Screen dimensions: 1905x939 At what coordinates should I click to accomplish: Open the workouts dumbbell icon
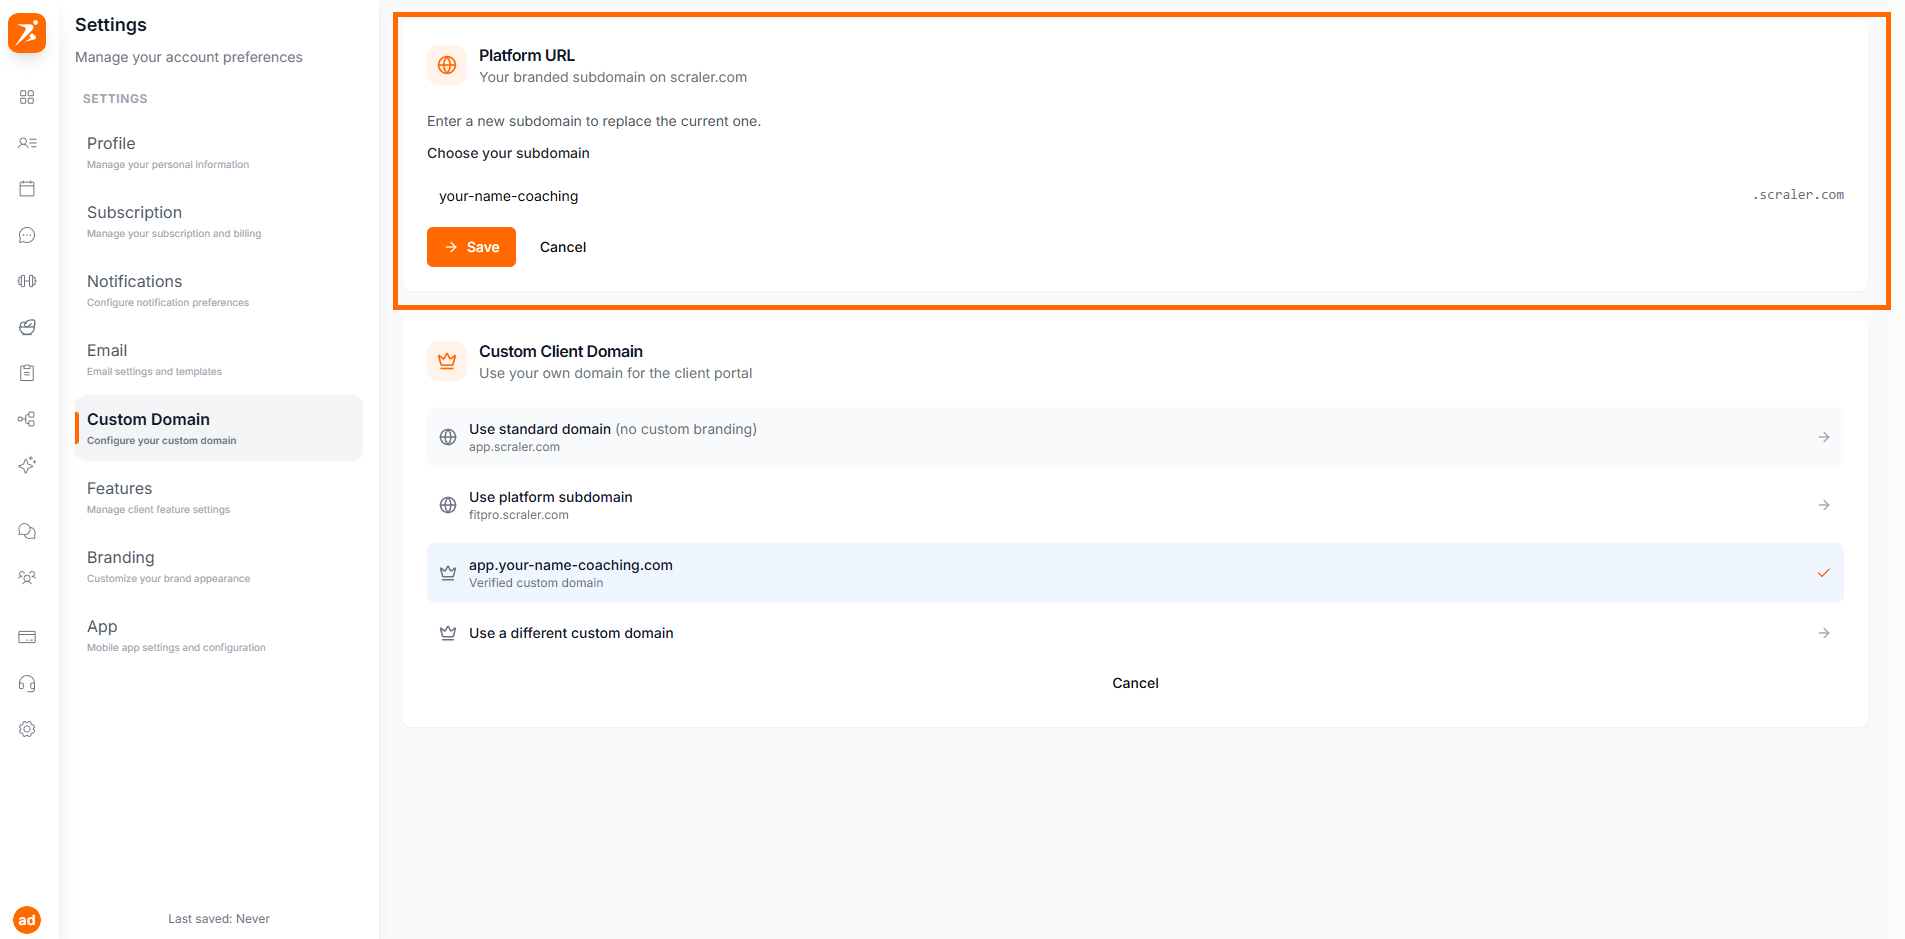click(x=26, y=281)
